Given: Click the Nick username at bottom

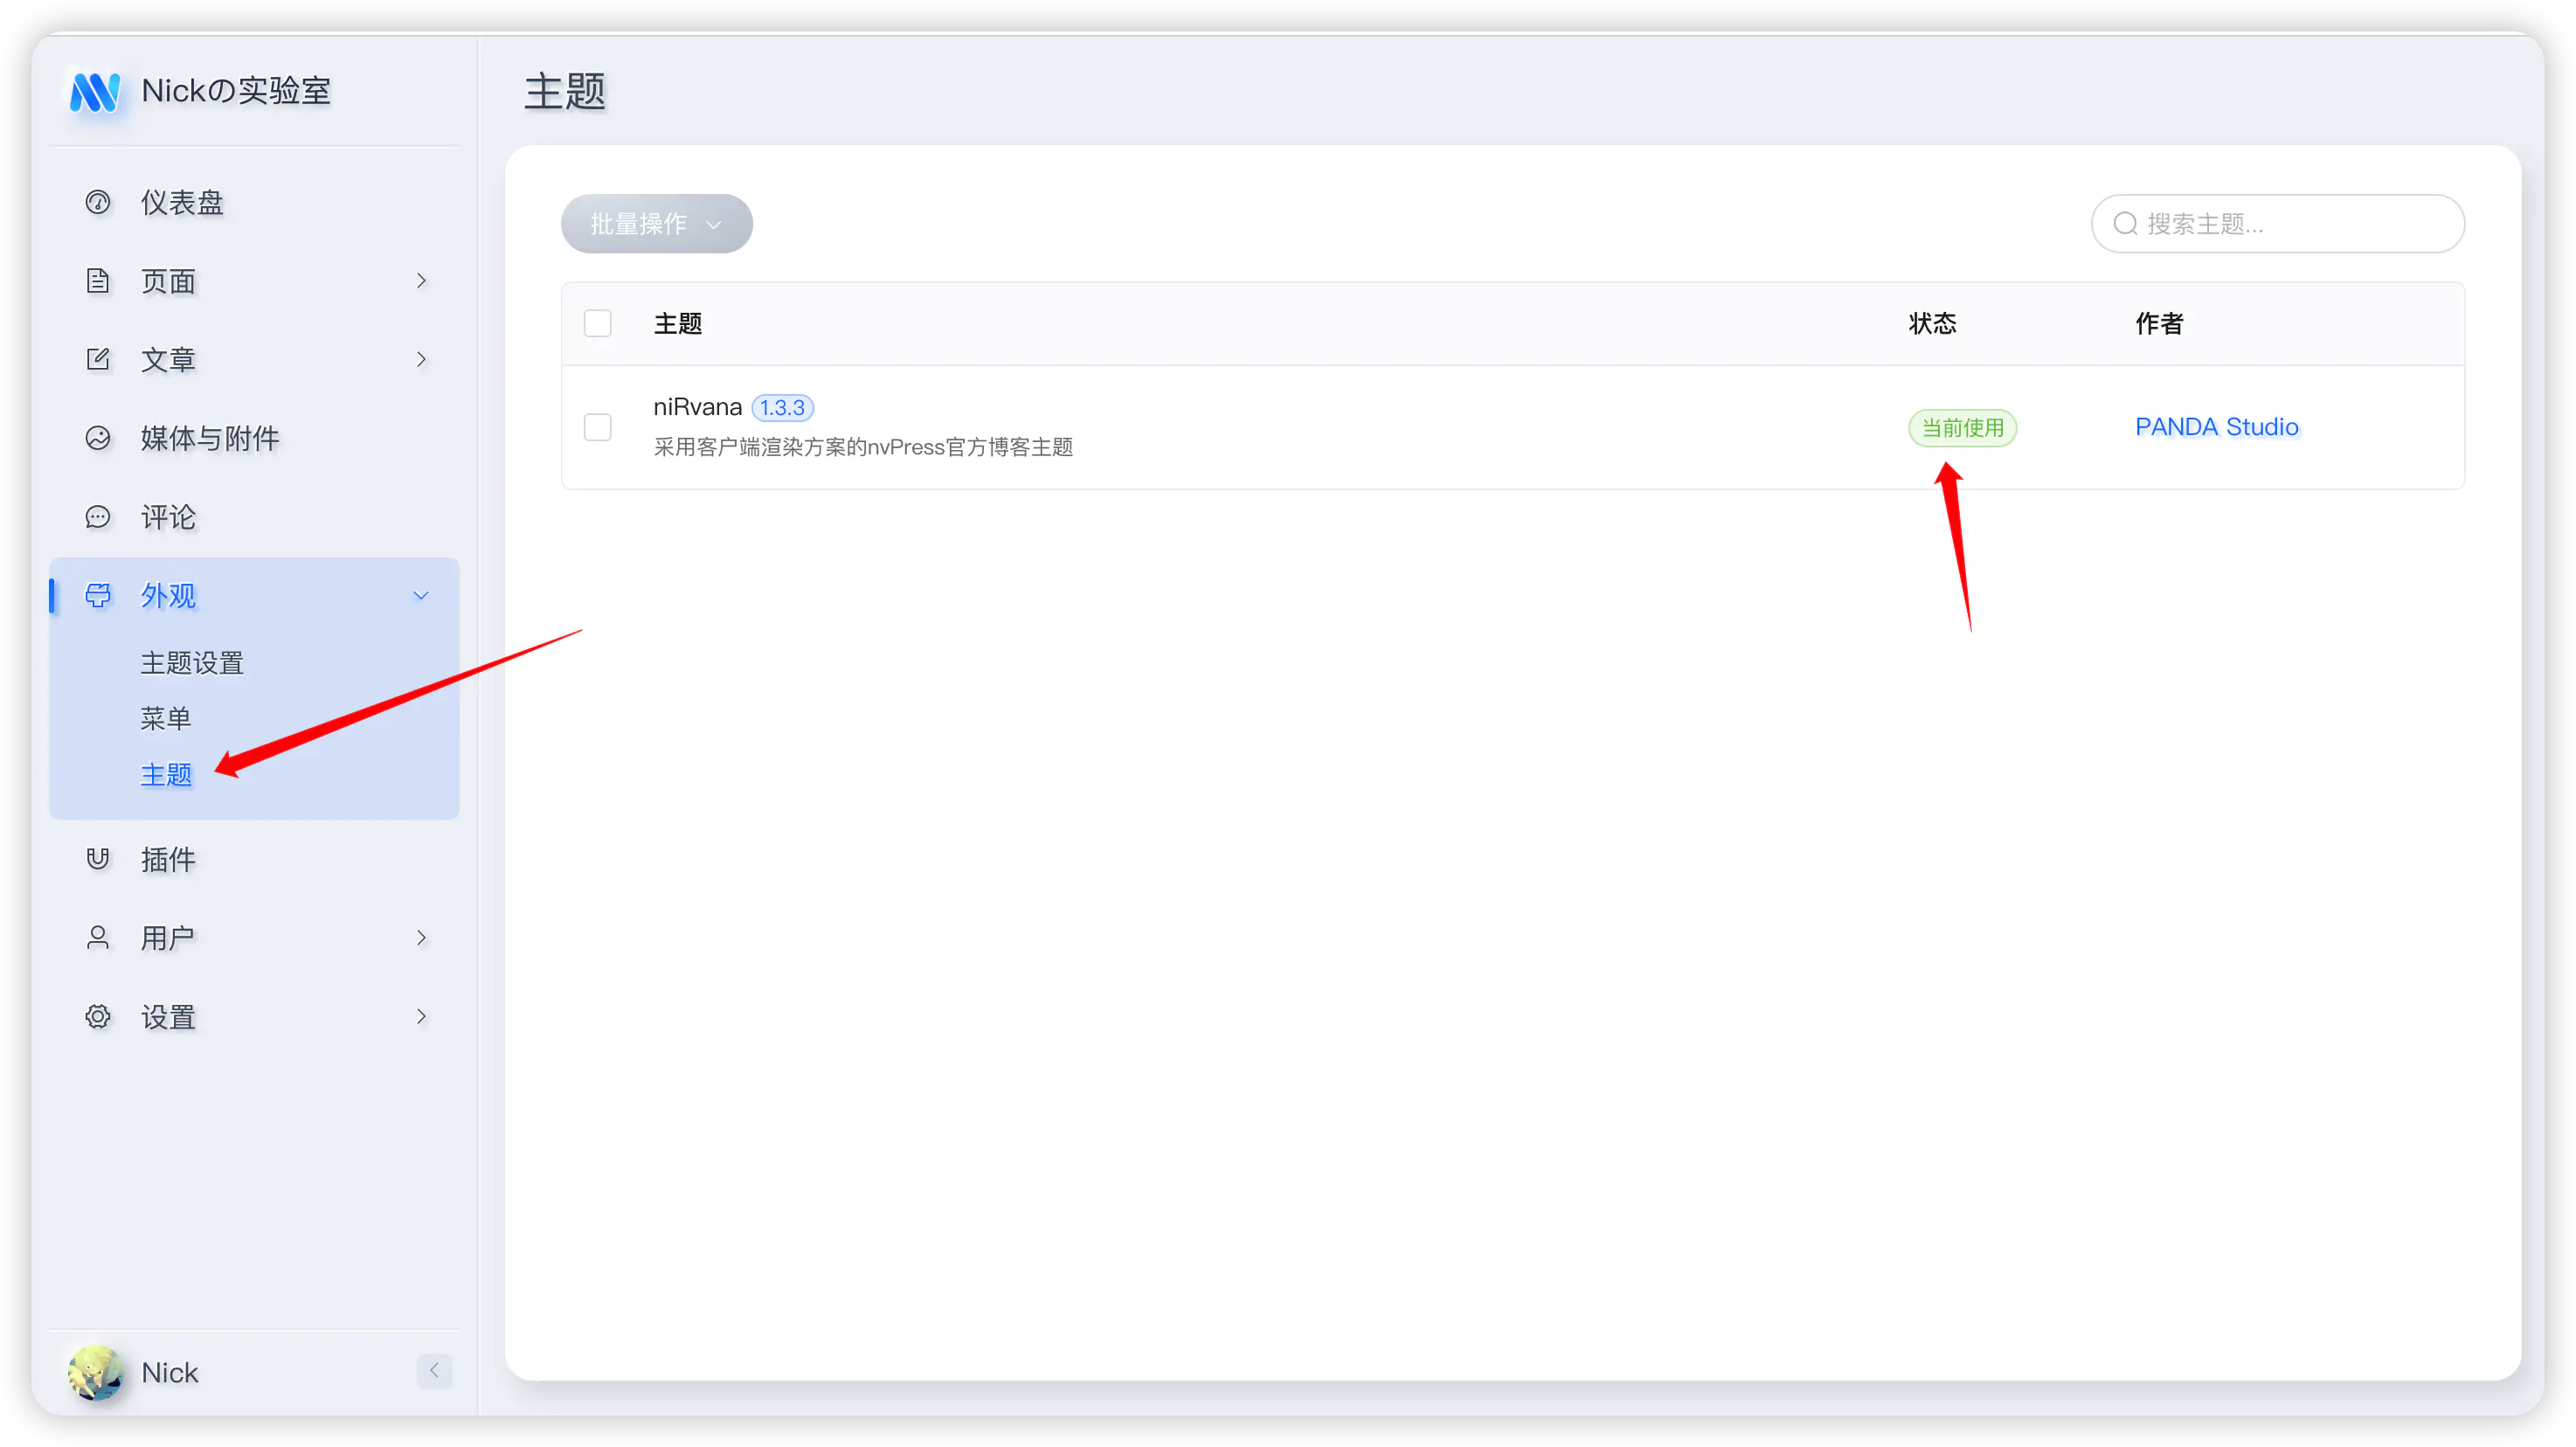Looking at the screenshot, I should (170, 1373).
